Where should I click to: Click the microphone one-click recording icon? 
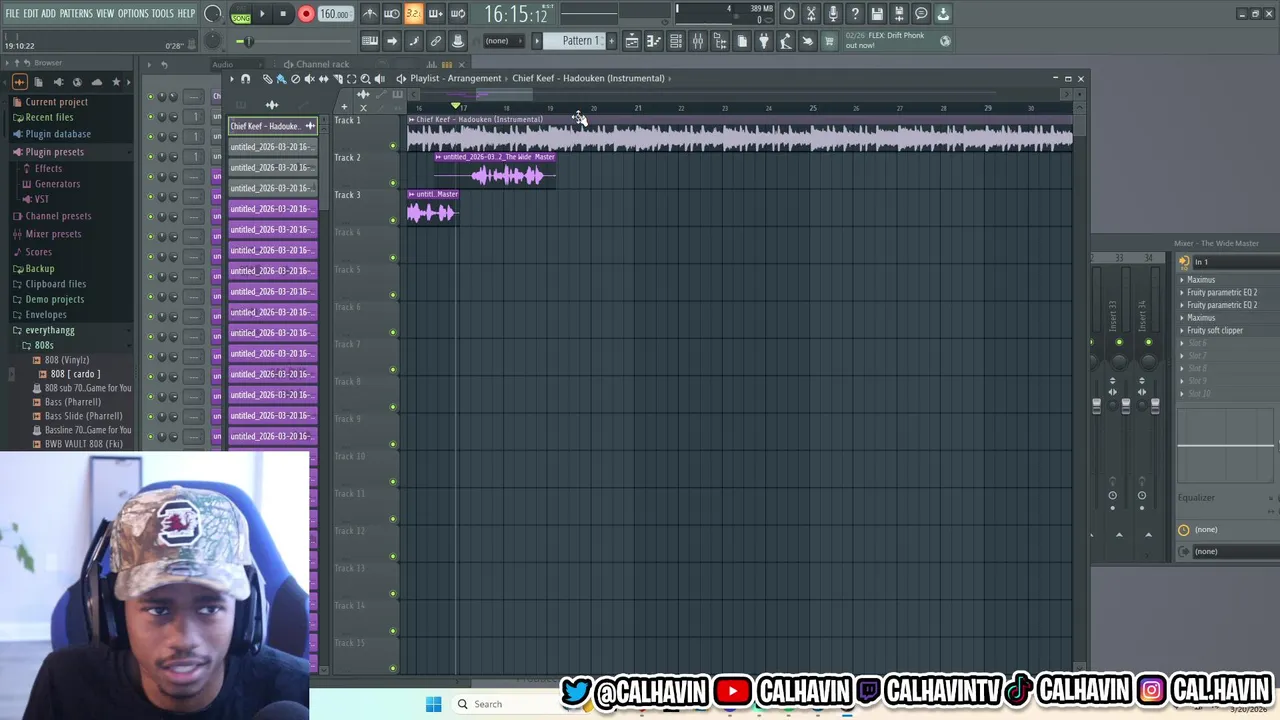833,14
